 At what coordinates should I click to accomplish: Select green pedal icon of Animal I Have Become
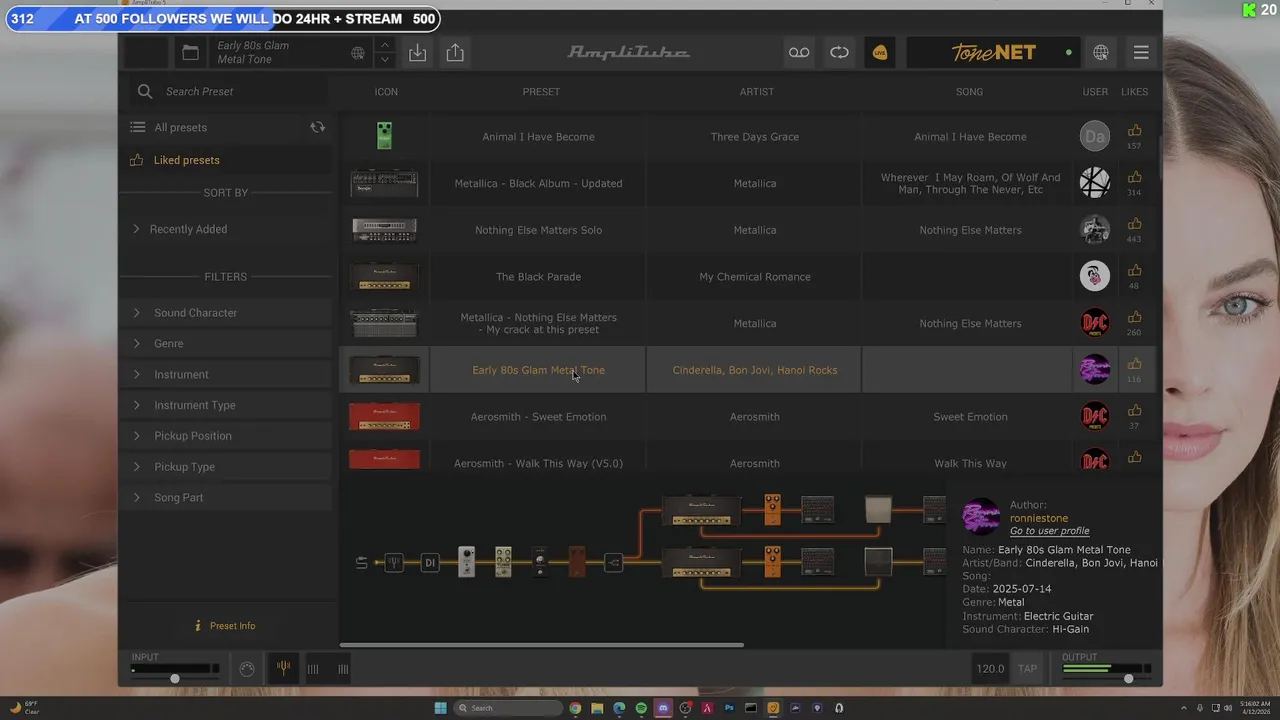384,136
